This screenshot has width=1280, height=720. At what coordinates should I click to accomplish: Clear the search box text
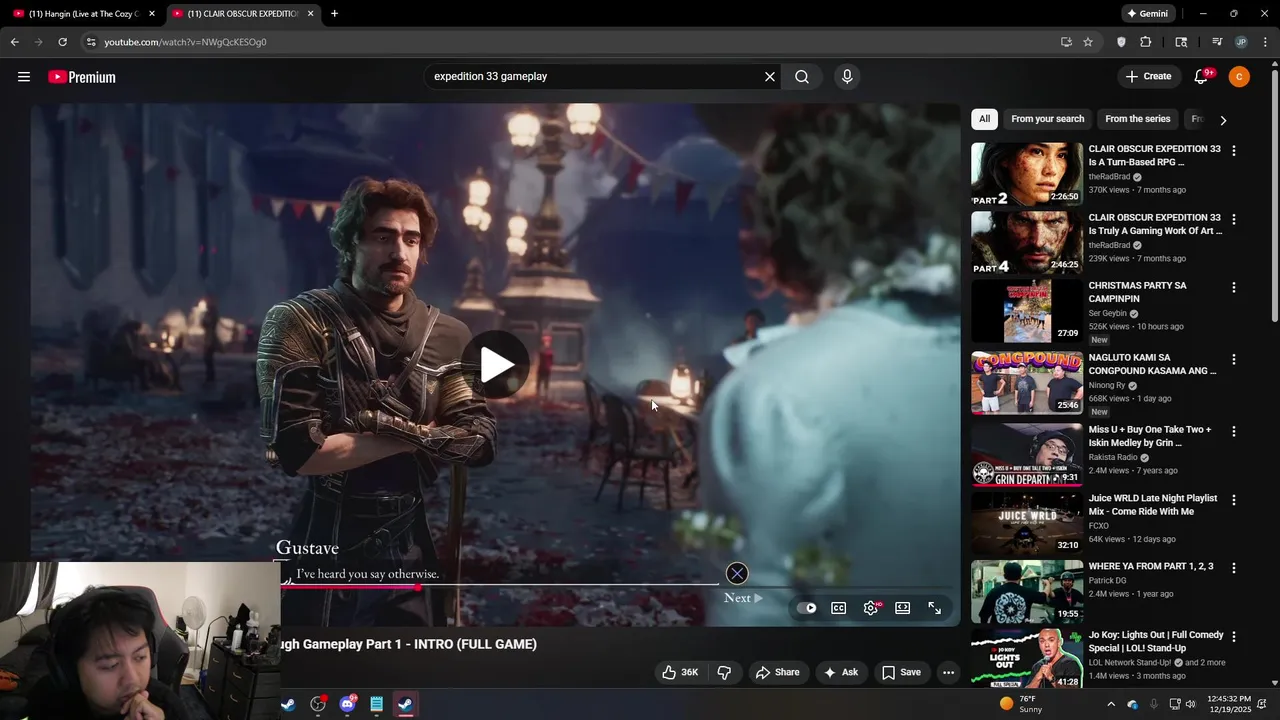pos(770,77)
